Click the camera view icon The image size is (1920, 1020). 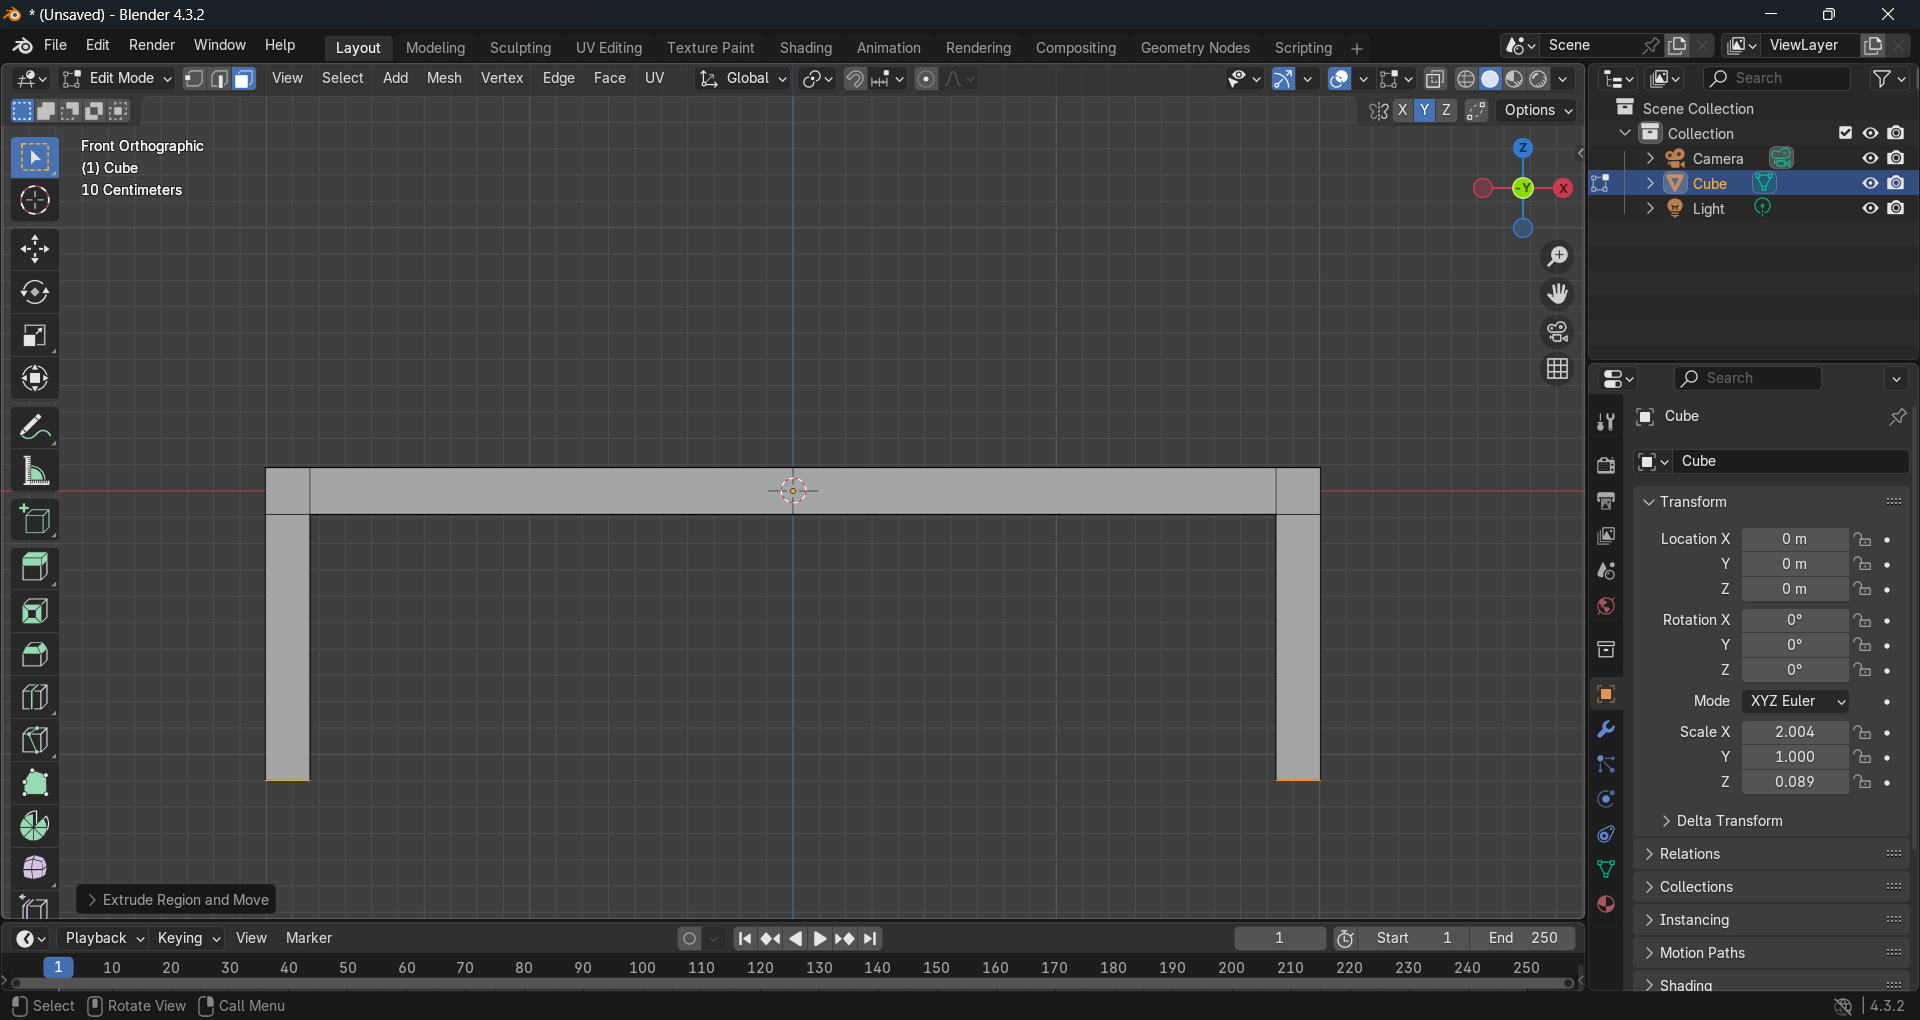pos(1557,332)
